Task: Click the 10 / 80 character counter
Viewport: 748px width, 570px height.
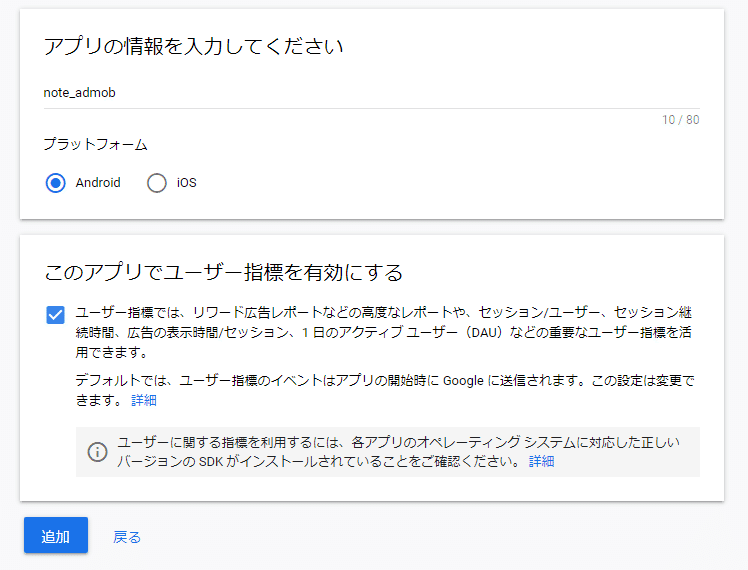Action: 680,120
